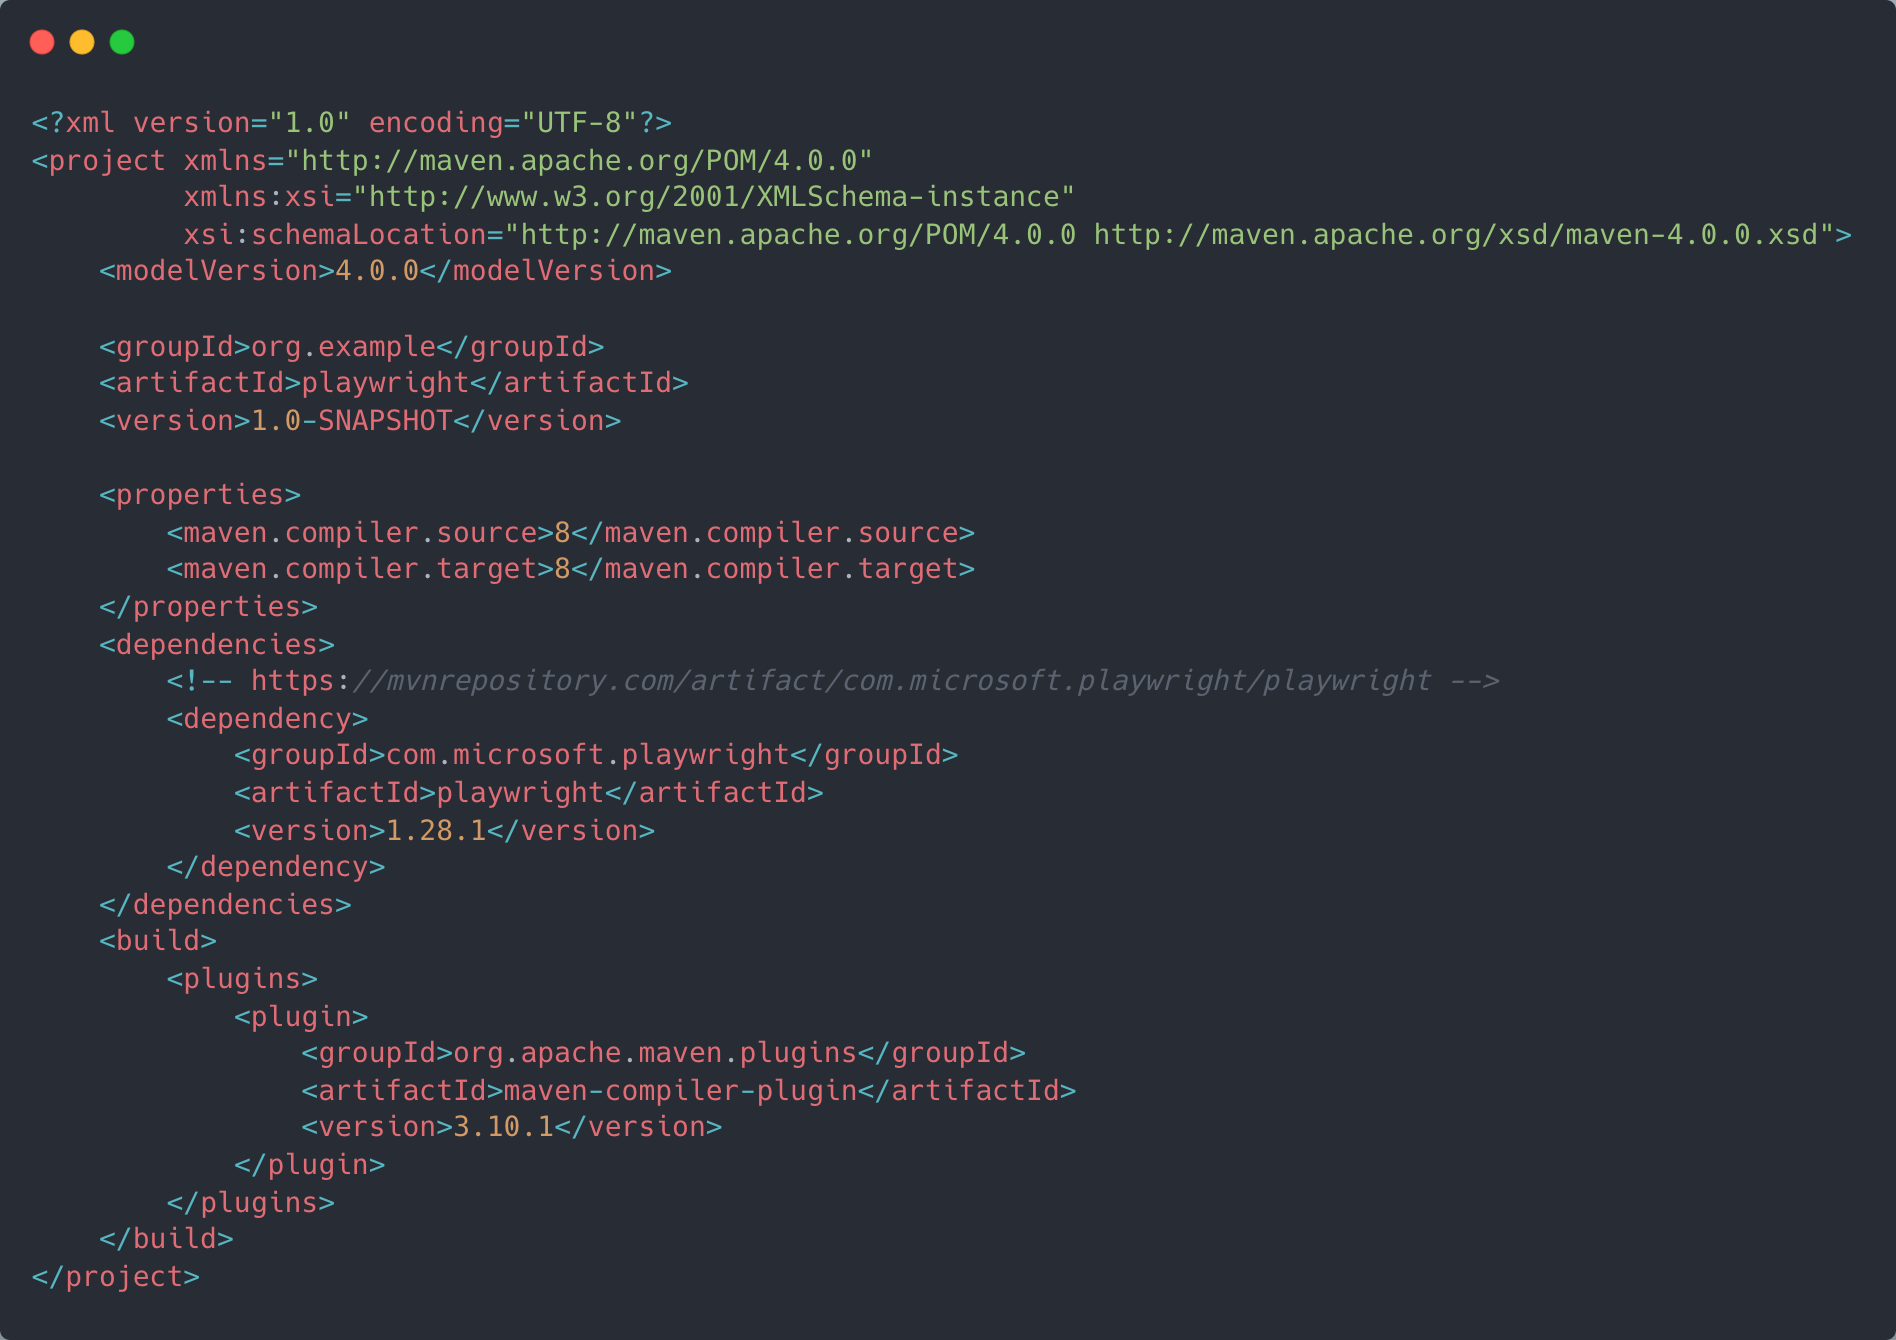This screenshot has width=1896, height=1340.
Task: Click the com.microsoft.playwright groupId text
Action: pyautogui.click(x=588, y=755)
